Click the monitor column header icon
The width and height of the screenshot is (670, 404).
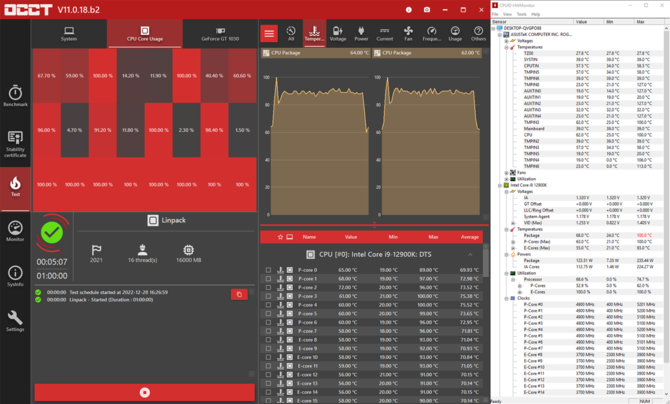click(x=290, y=237)
